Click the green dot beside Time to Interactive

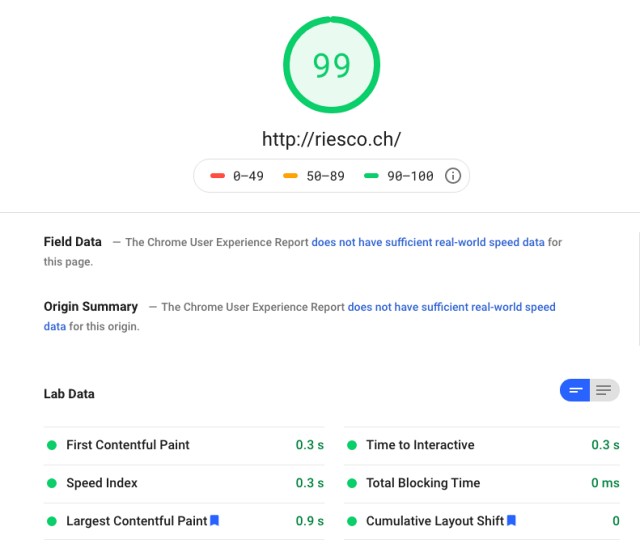point(351,445)
